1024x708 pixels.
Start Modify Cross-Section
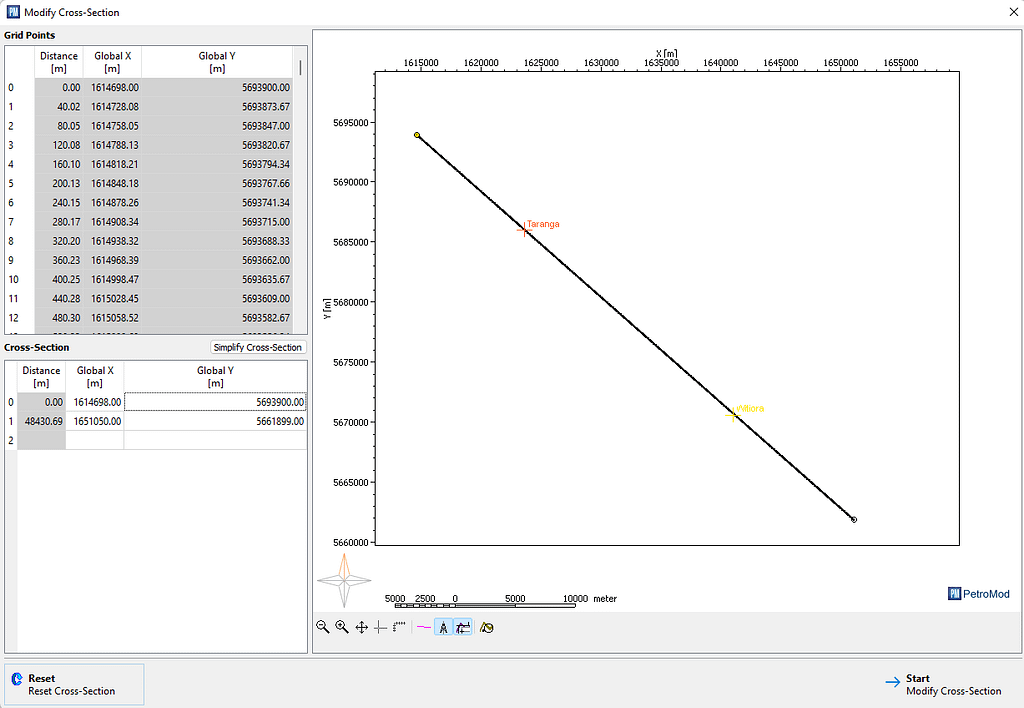pos(944,685)
